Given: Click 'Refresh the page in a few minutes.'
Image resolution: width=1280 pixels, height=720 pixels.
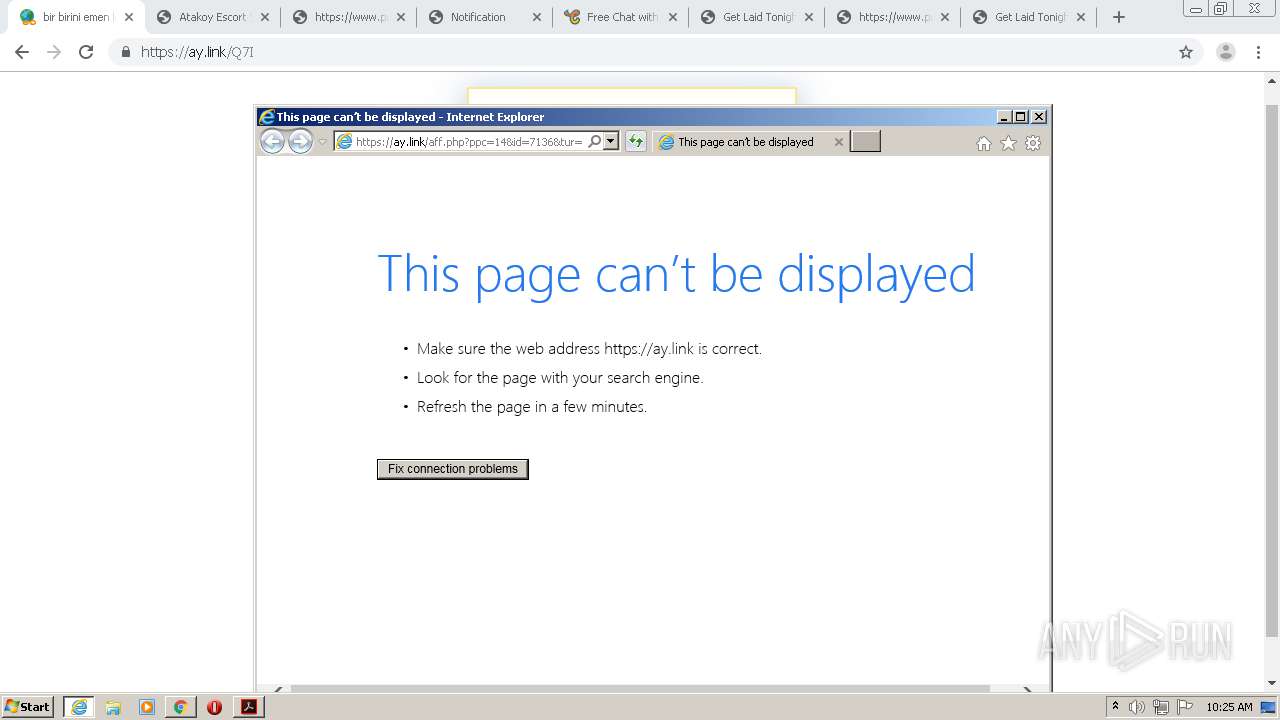Looking at the screenshot, I should pos(532,407).
